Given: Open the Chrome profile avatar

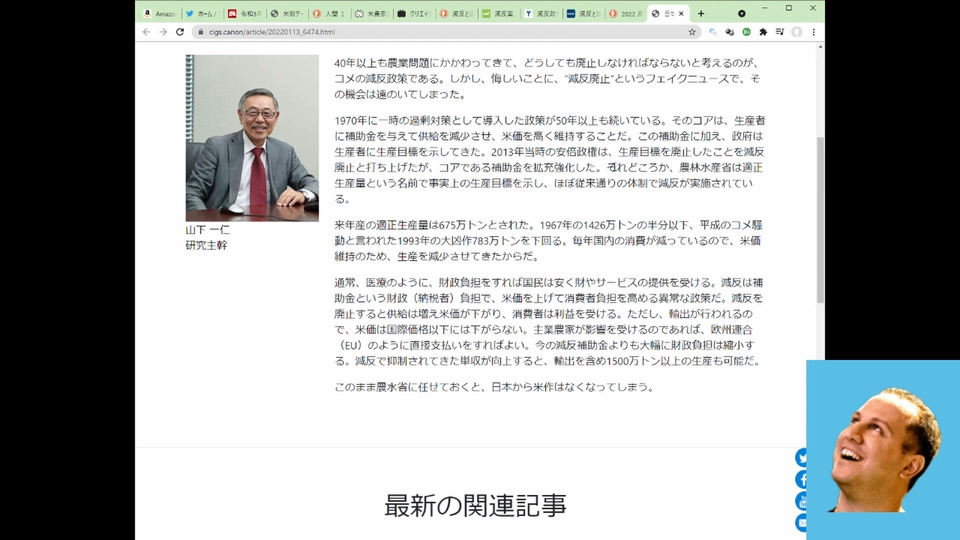Looking at the screenshot, I should pos(797,32).
